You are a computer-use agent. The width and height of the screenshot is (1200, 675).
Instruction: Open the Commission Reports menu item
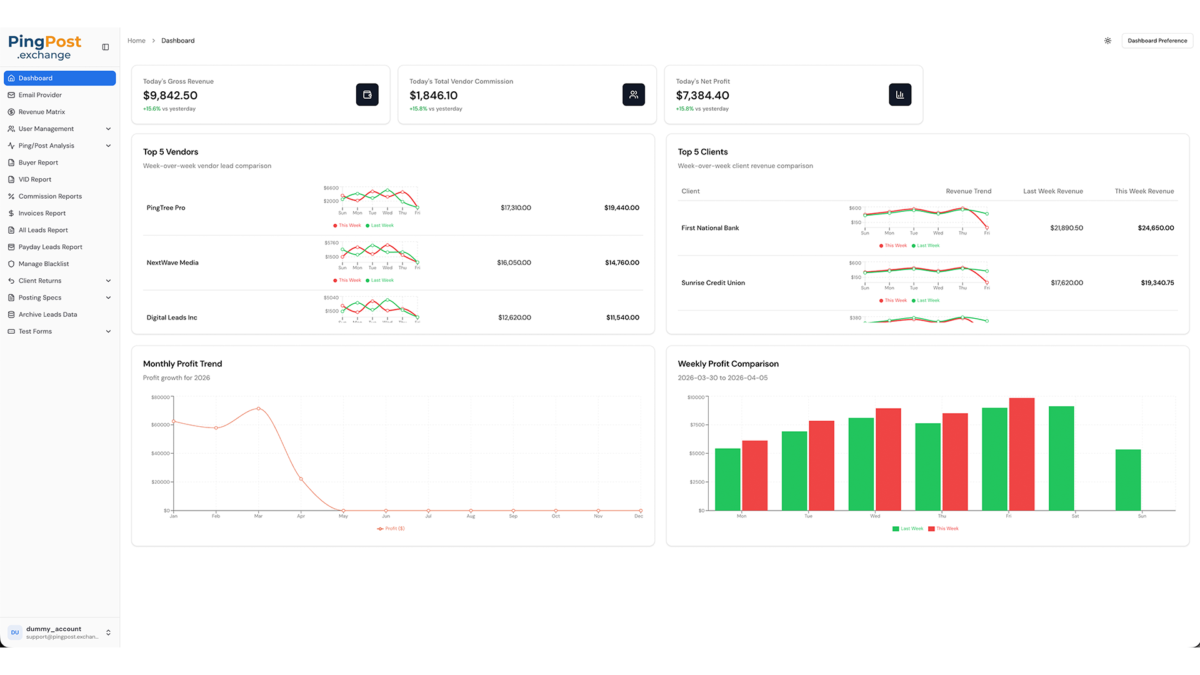coord(50,196)
